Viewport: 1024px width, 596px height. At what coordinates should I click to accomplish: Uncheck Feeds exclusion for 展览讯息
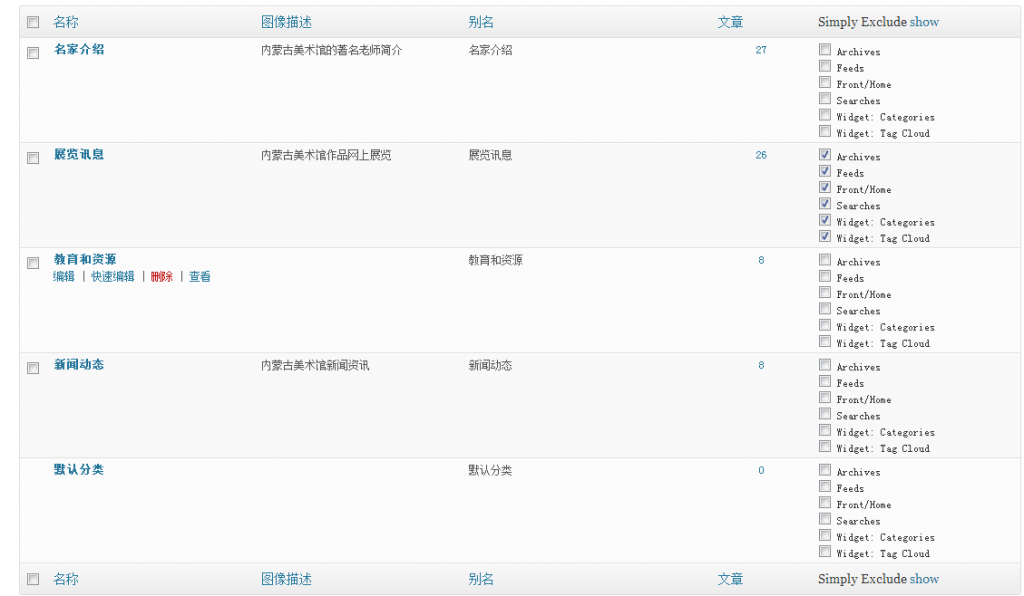(825, 171)
